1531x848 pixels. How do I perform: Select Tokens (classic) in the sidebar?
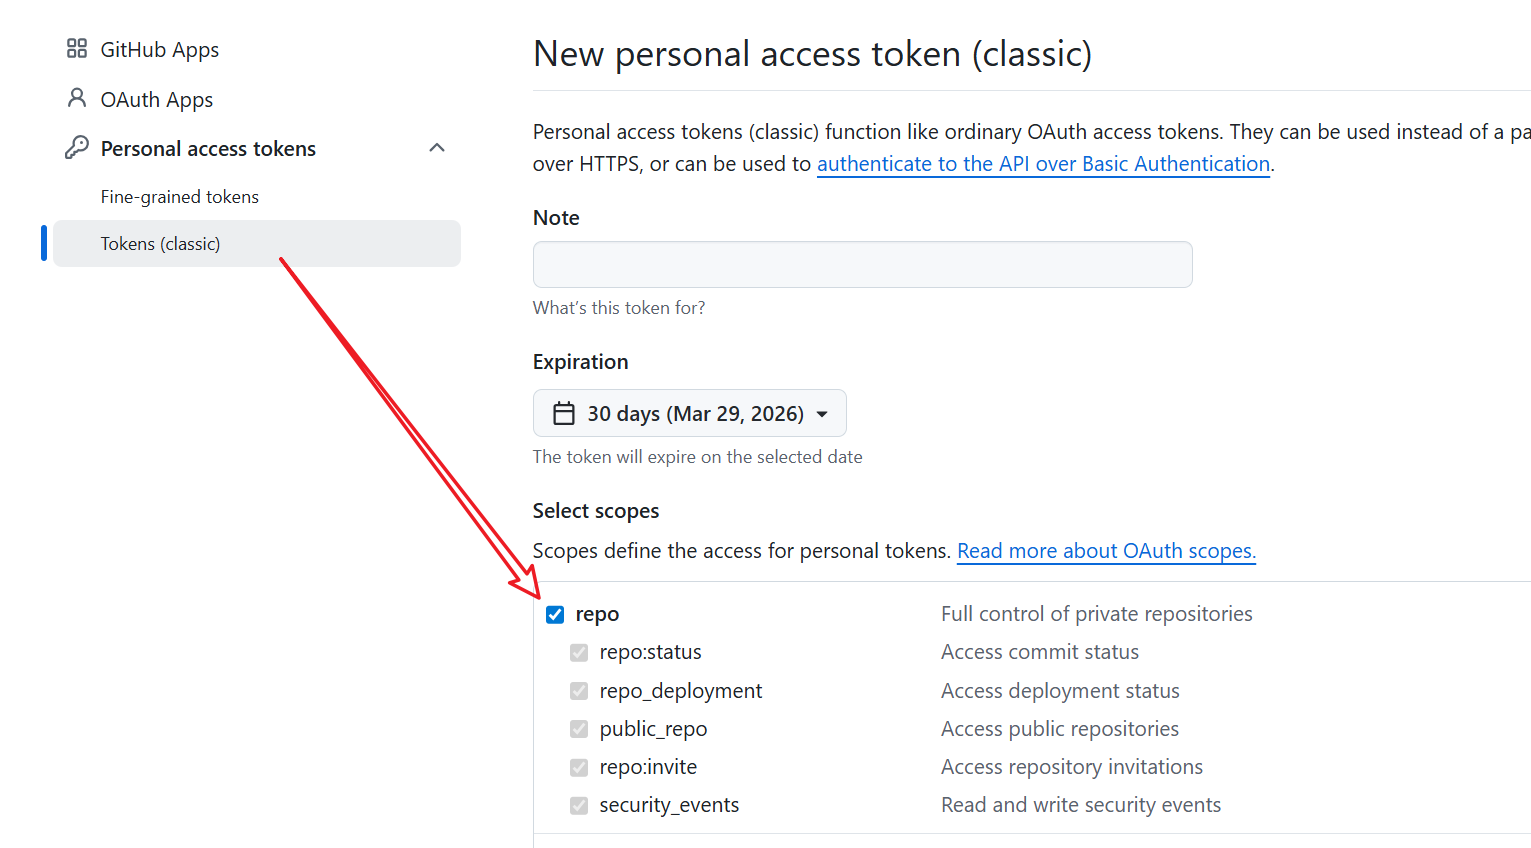coord(160,243)
